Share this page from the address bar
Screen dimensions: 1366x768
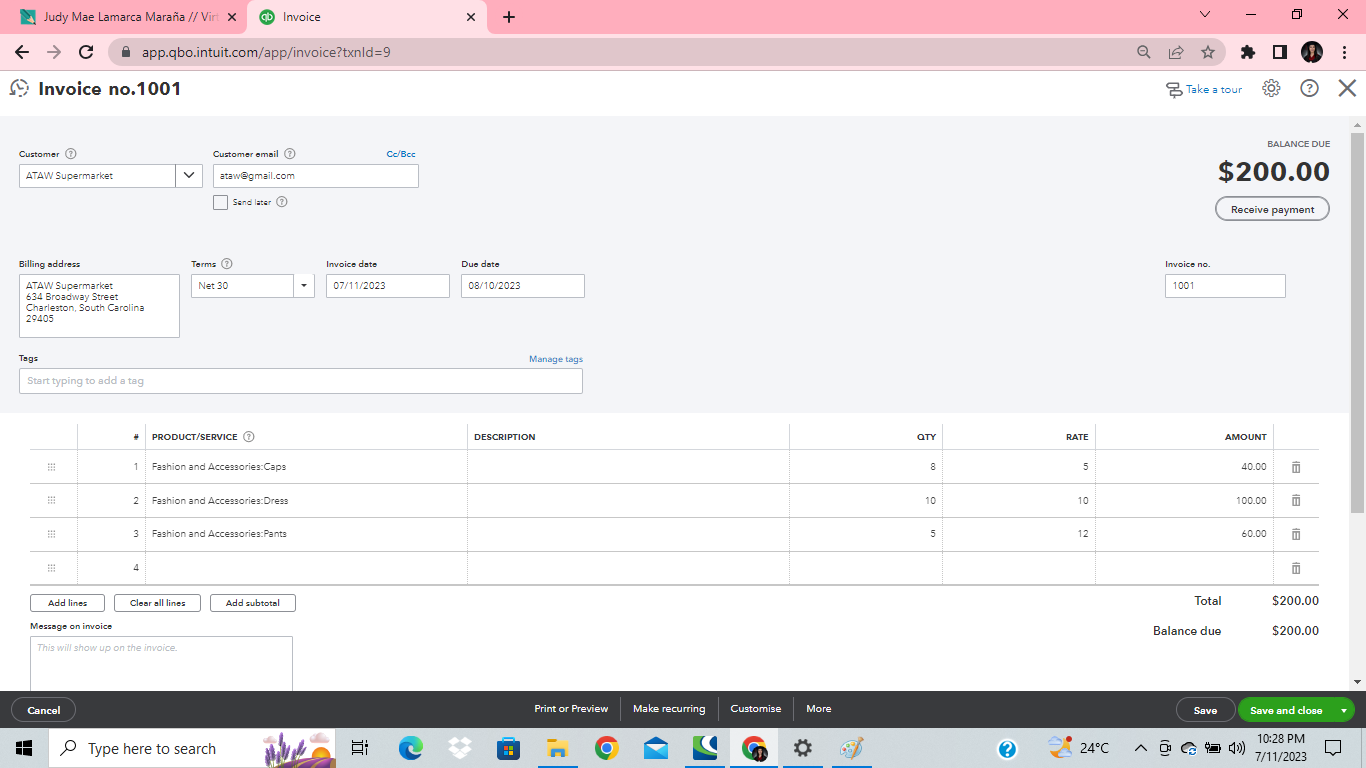pyautogui.click(x=1176, y=52)
